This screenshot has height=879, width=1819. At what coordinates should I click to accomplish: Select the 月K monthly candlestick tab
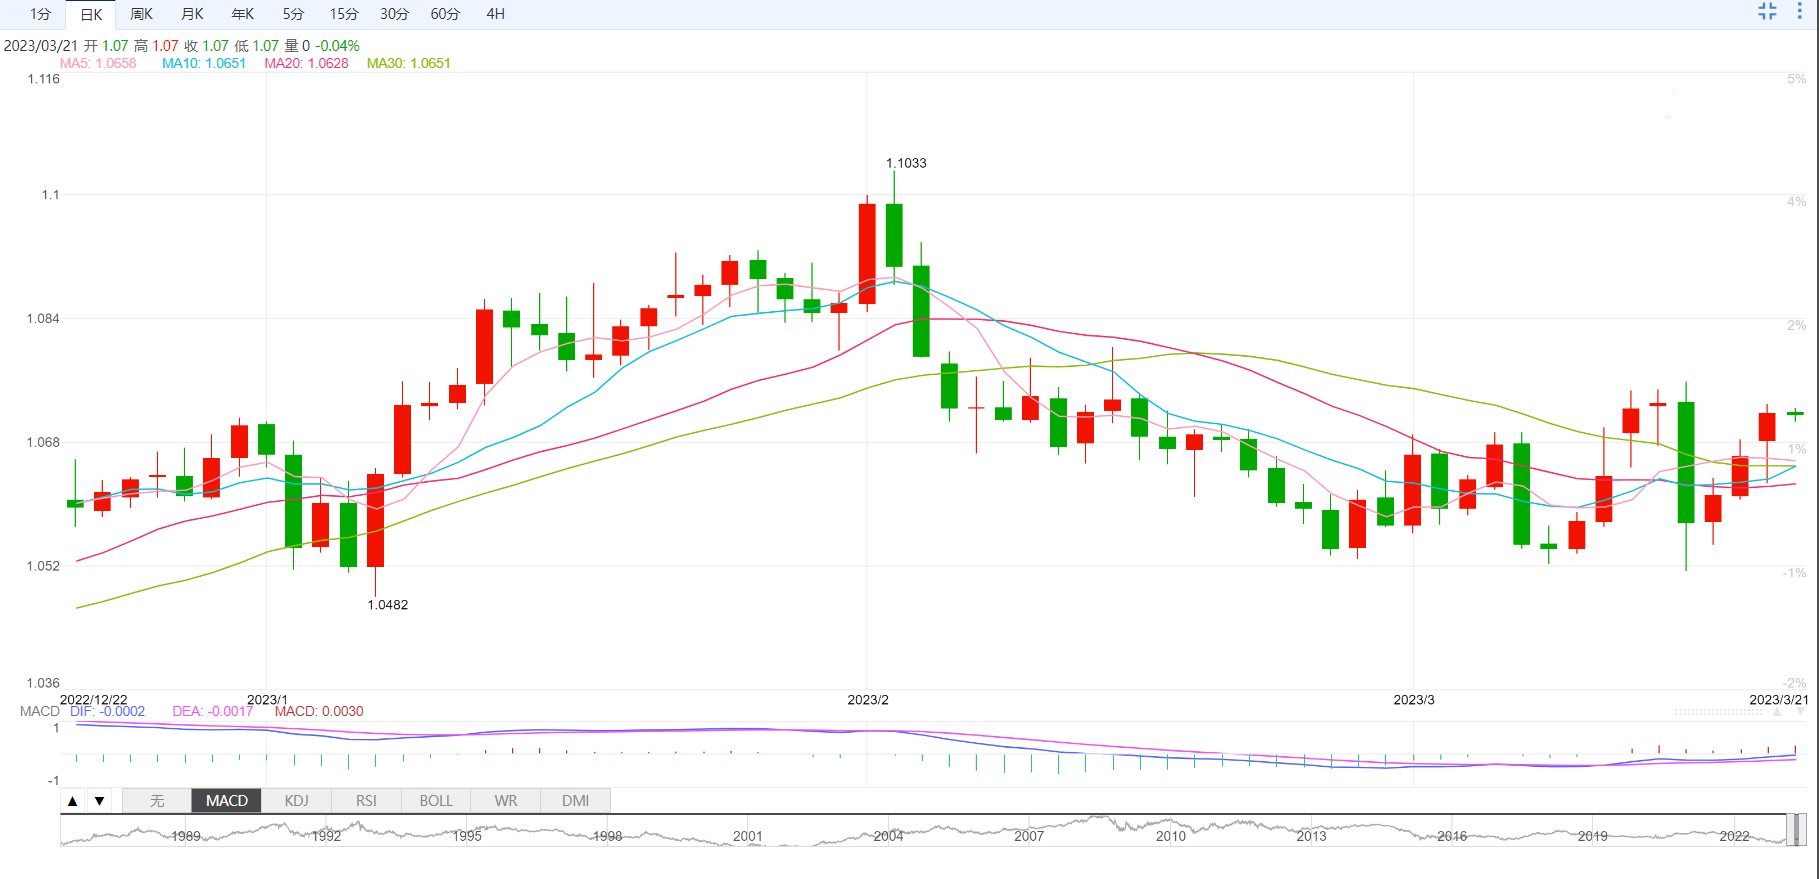pyautogui.click(x=192, y=14)
